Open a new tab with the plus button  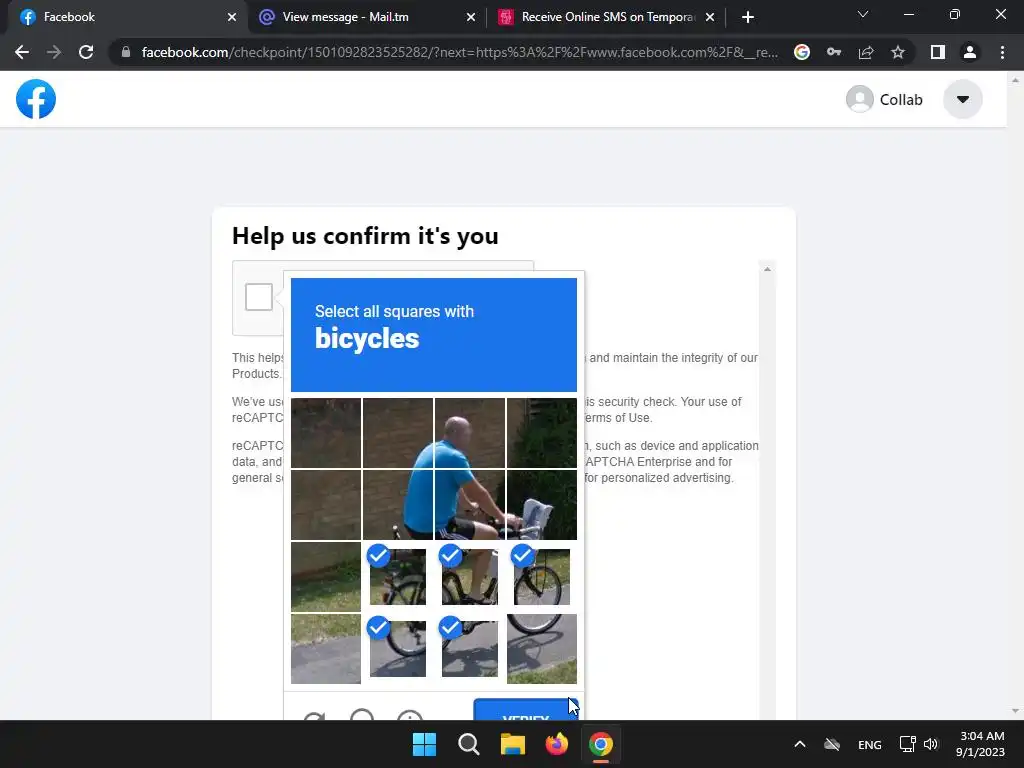click(748, 17)
